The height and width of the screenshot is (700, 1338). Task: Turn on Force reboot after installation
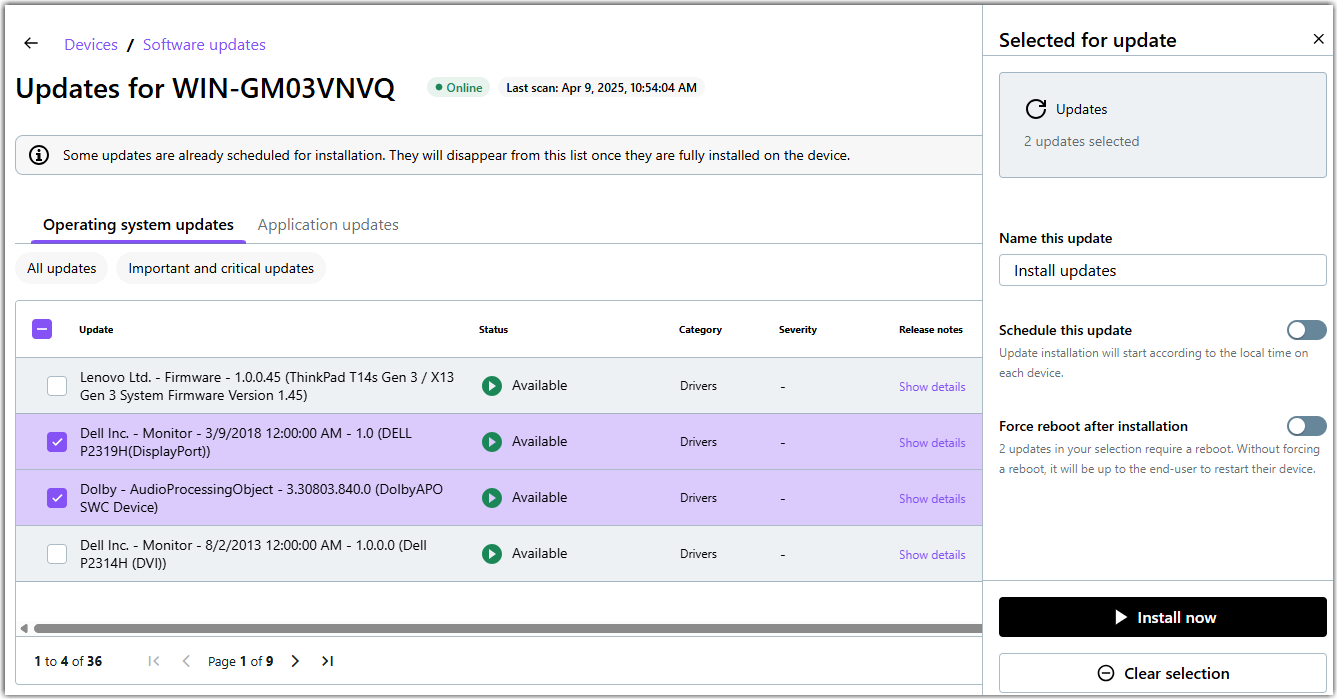pos(1306,426)
